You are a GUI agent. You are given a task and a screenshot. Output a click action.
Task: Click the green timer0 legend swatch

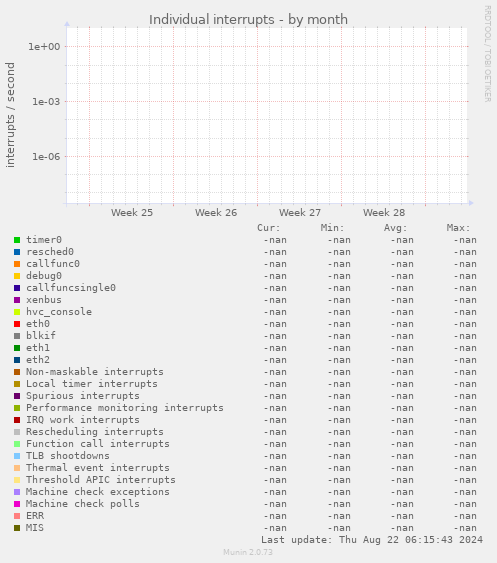tap(17, 240)
